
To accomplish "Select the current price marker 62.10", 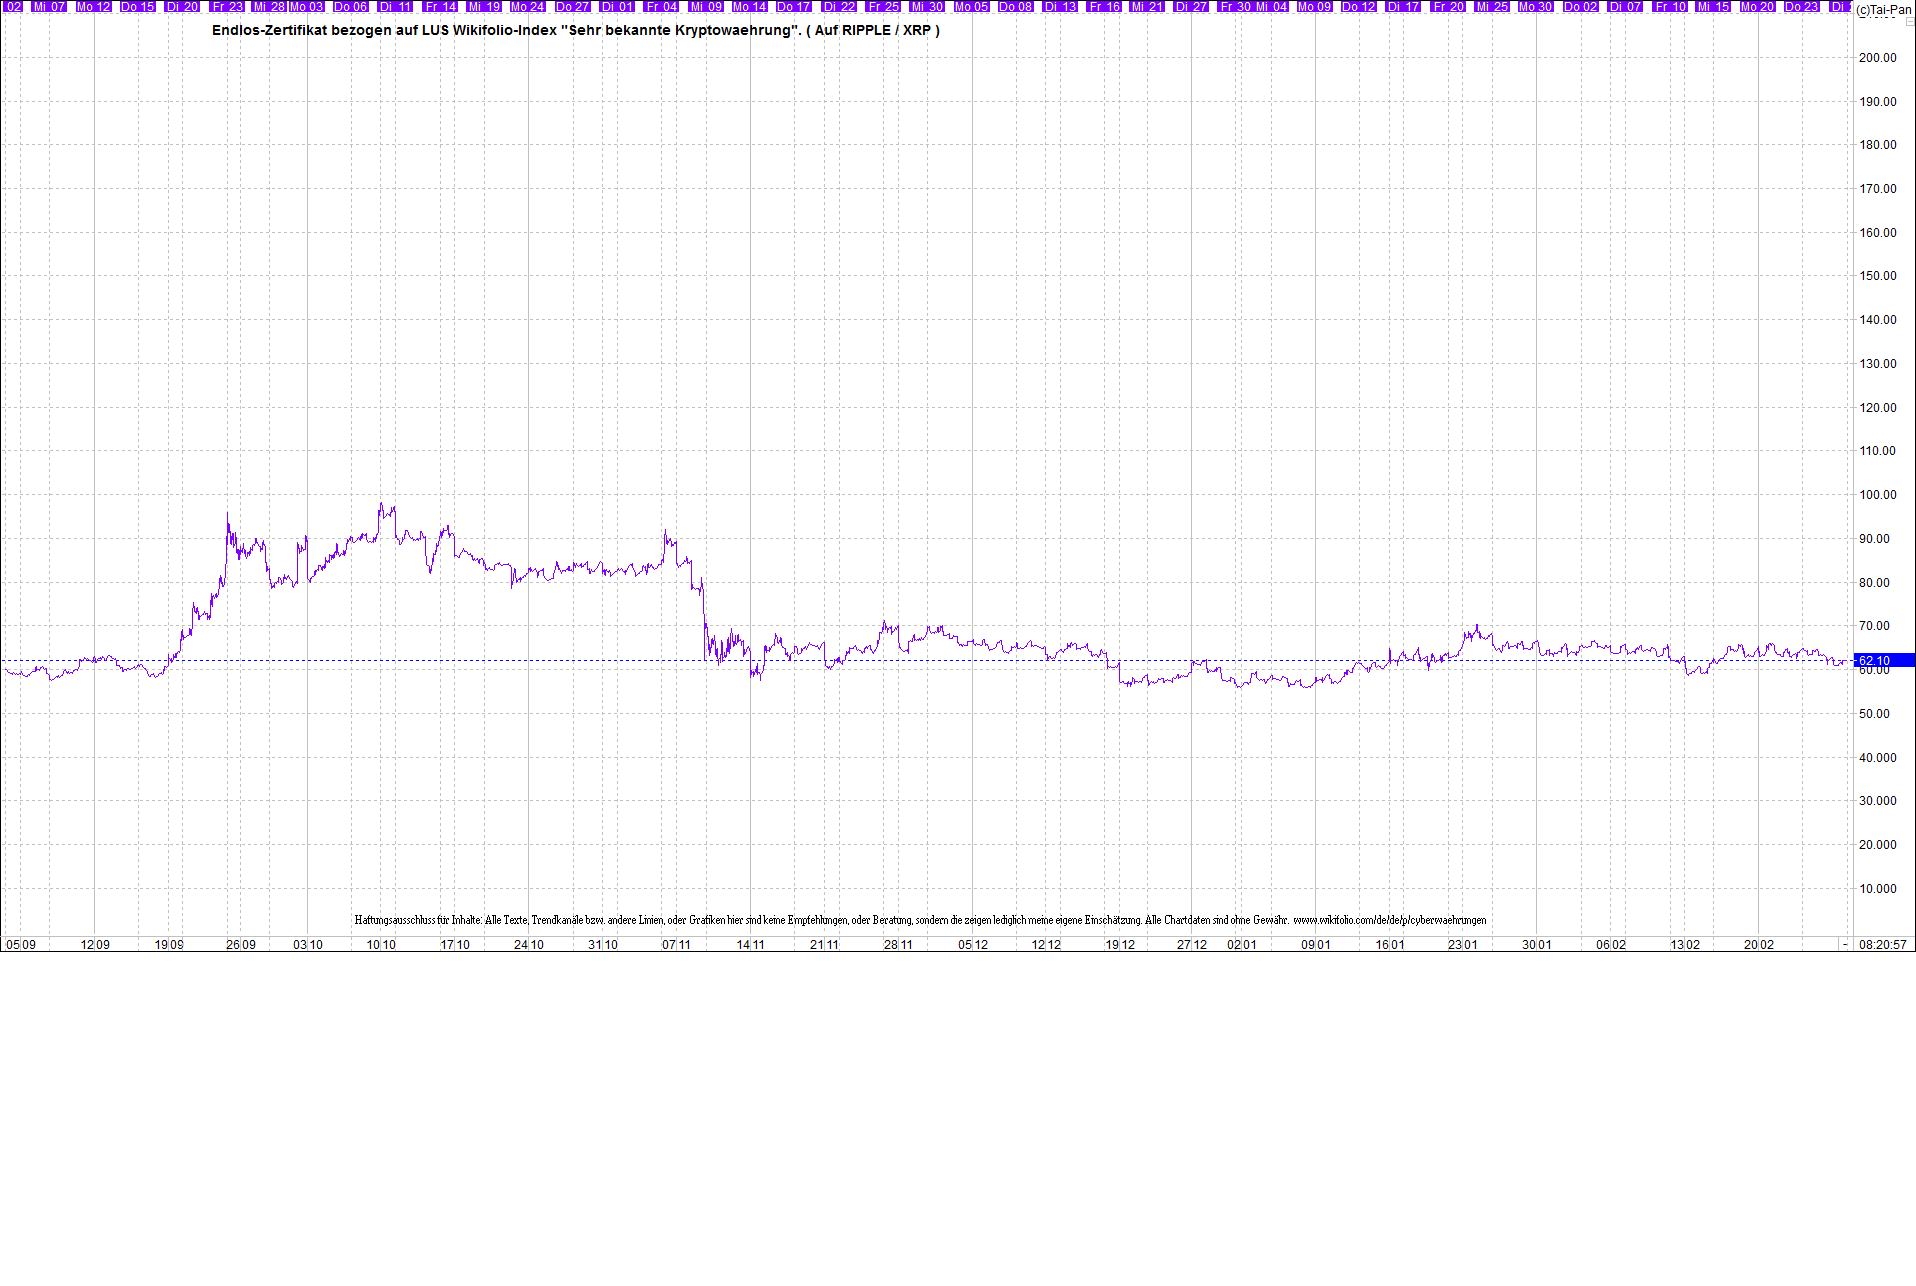I will tap(1884, 660).
